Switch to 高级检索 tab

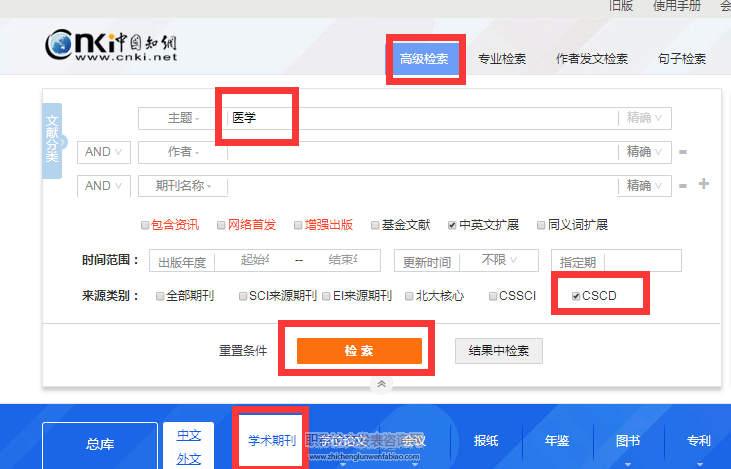coord(424,59)
